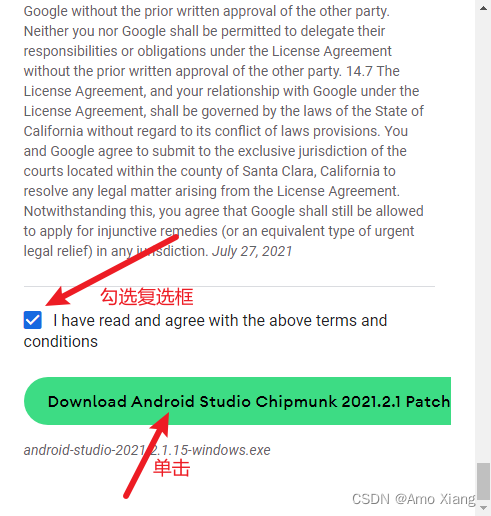Click the "I have read and agree" label text
This screenshot has width=491, height=516.
(220, 321)
